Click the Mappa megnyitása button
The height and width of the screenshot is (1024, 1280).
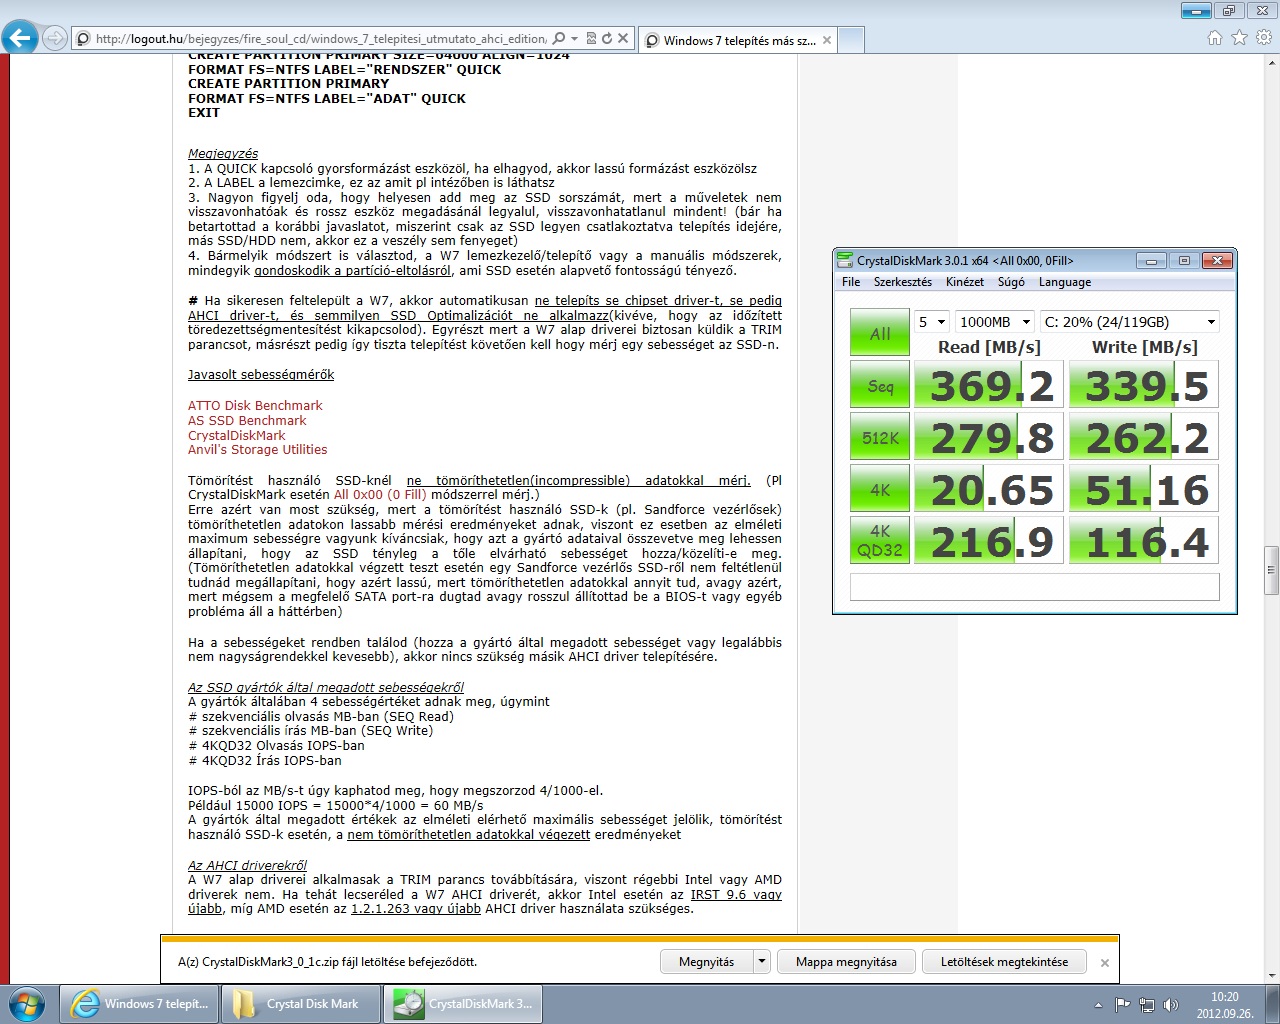(846, 962)
